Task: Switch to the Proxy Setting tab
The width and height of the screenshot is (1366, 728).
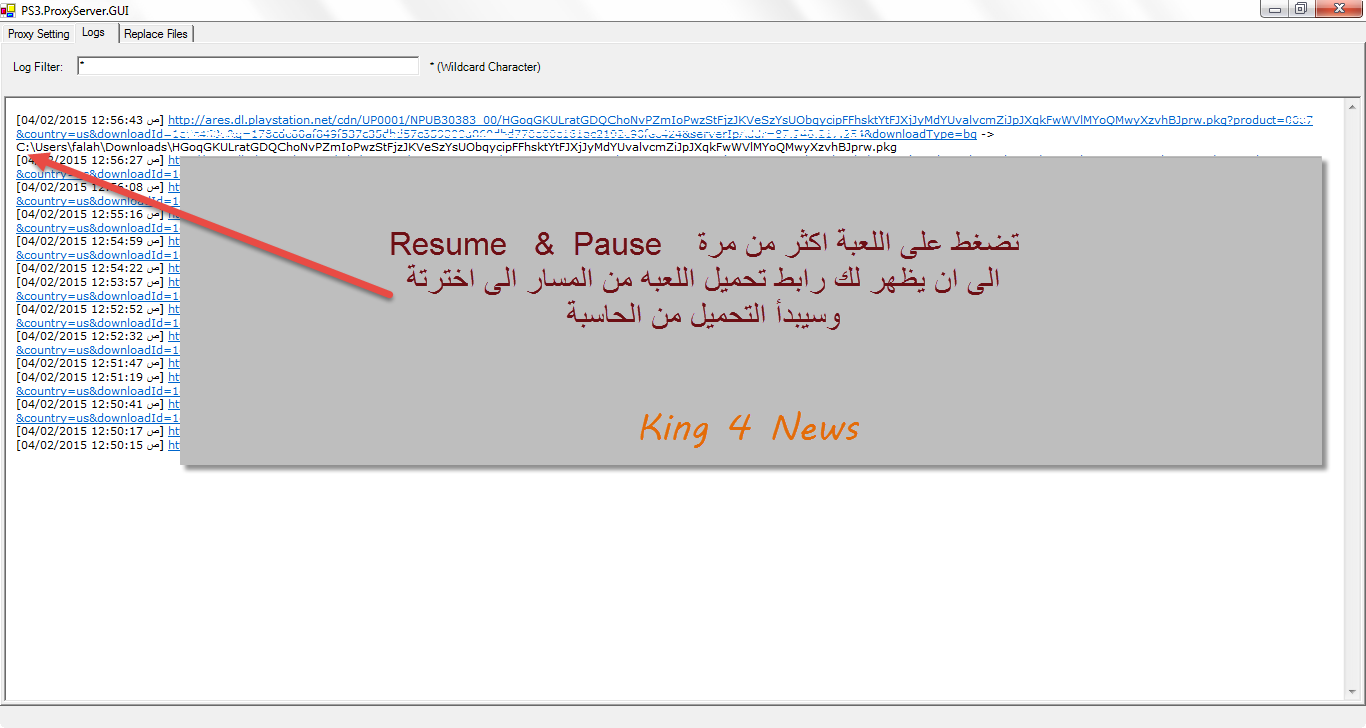Action: click(39, 34)
